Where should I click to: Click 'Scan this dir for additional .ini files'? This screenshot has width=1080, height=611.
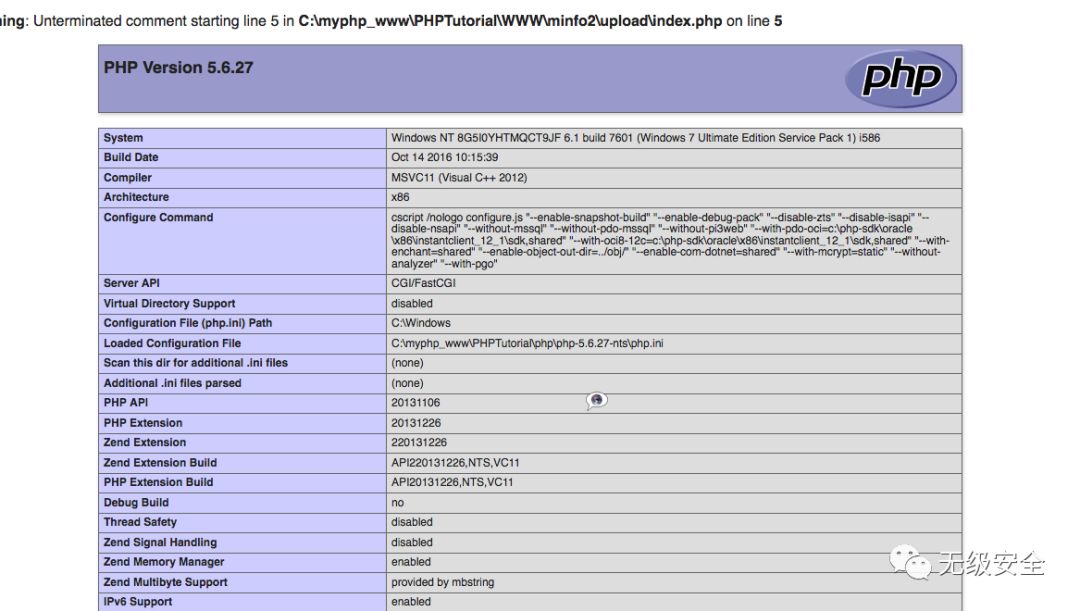click(x=196, y=363)
